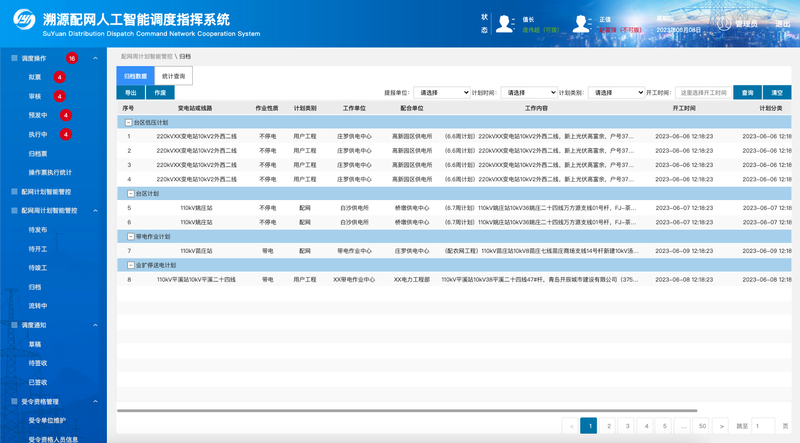The image size is (800, 443).
Task: Open 拟票 in the sidebar
Action: [35, 77]
